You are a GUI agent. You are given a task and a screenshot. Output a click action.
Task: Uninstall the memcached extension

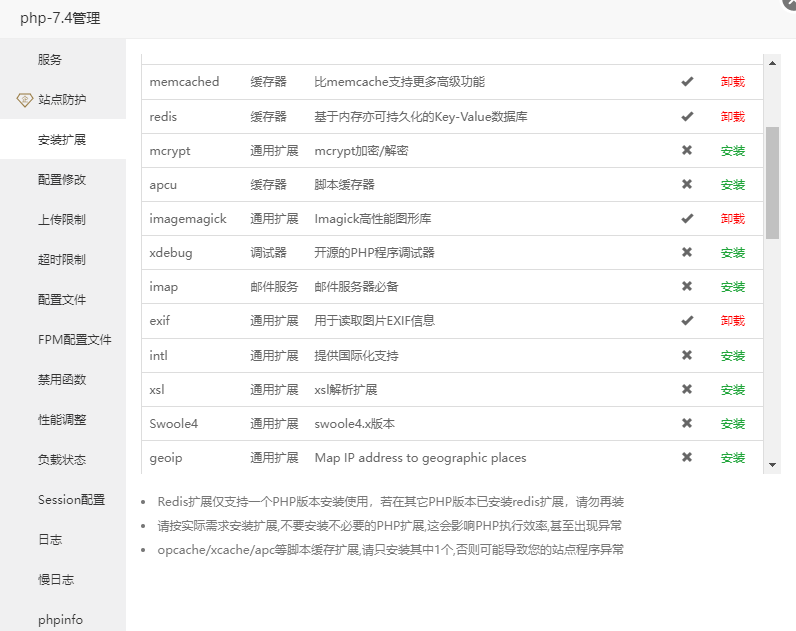click(733, 82)
